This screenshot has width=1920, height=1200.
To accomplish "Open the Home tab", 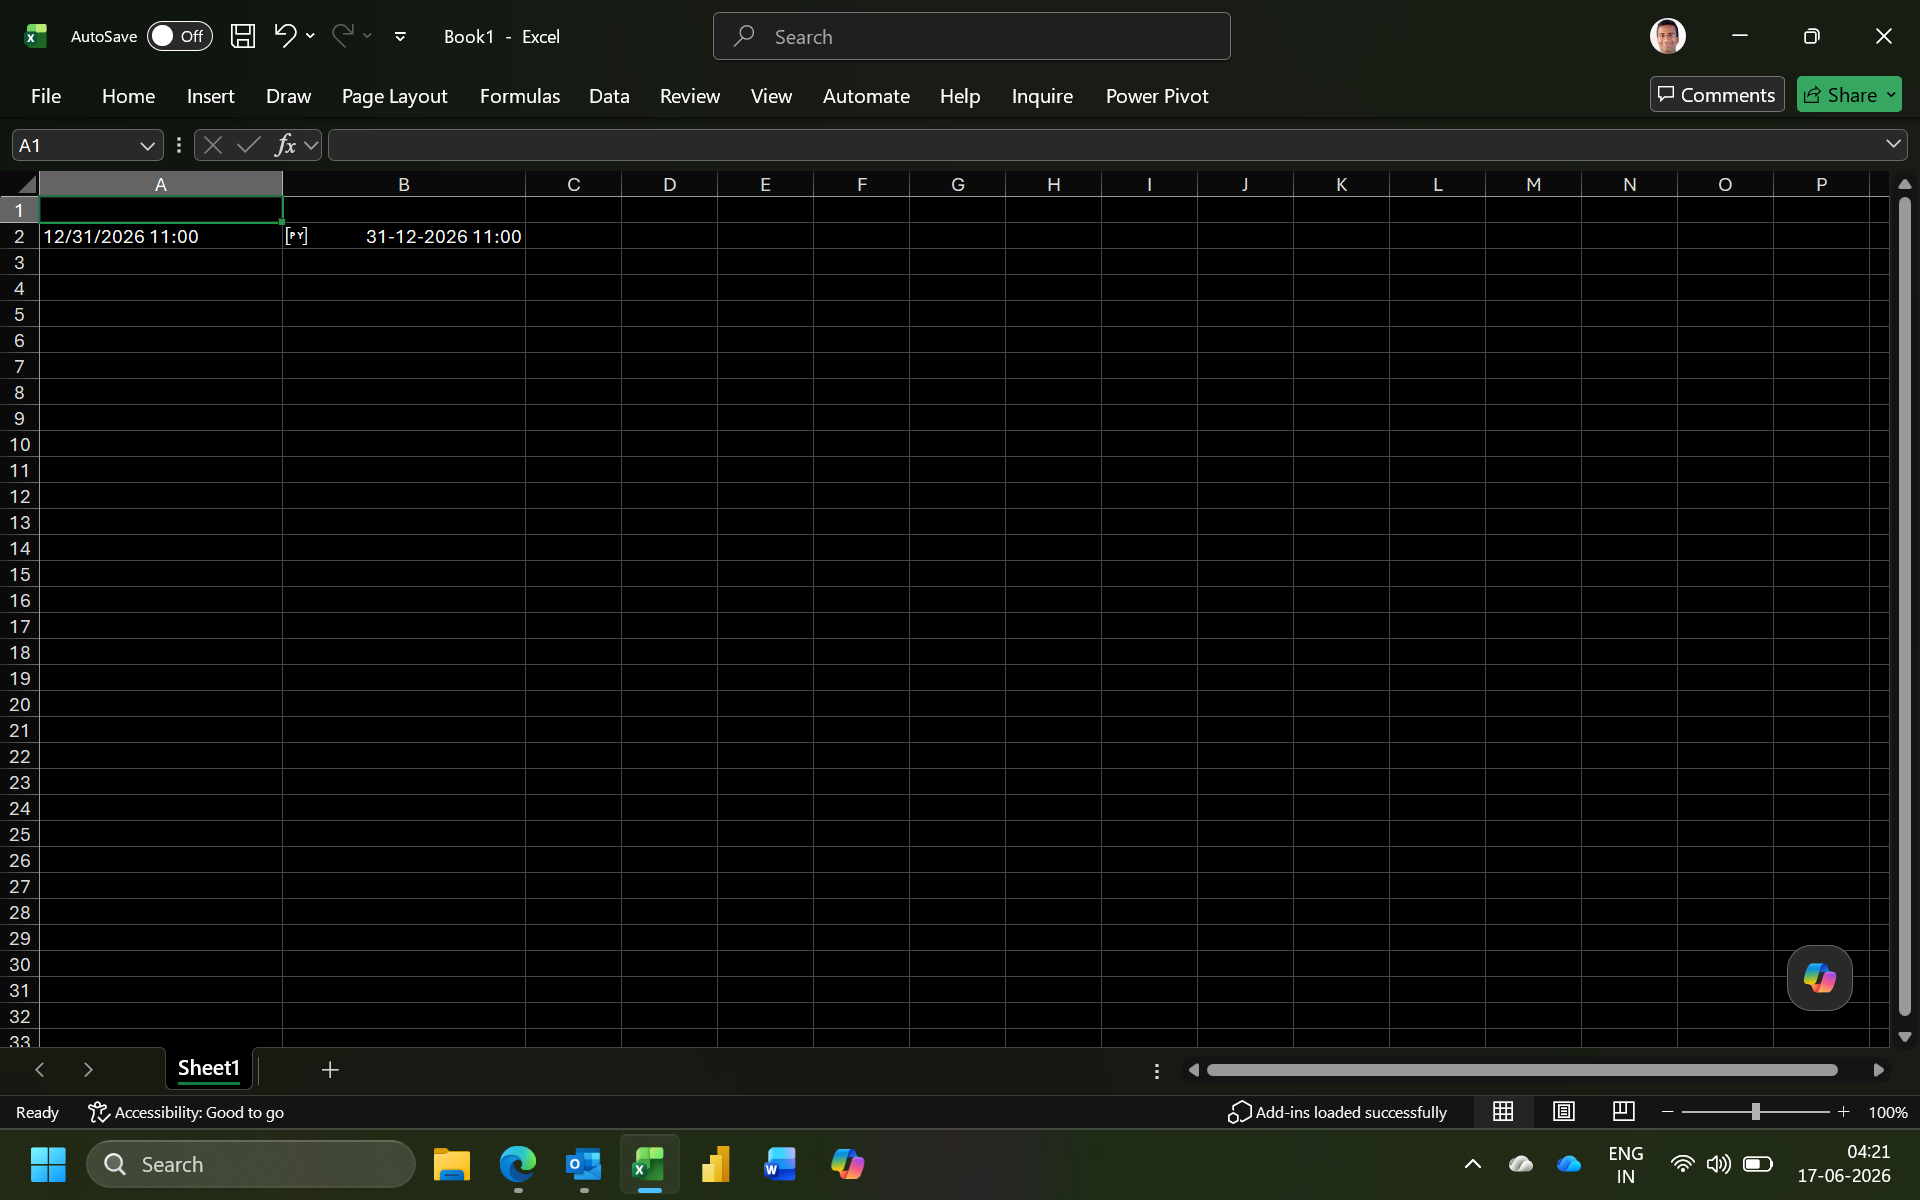I will pyautogui.click(x=128, y=96).
